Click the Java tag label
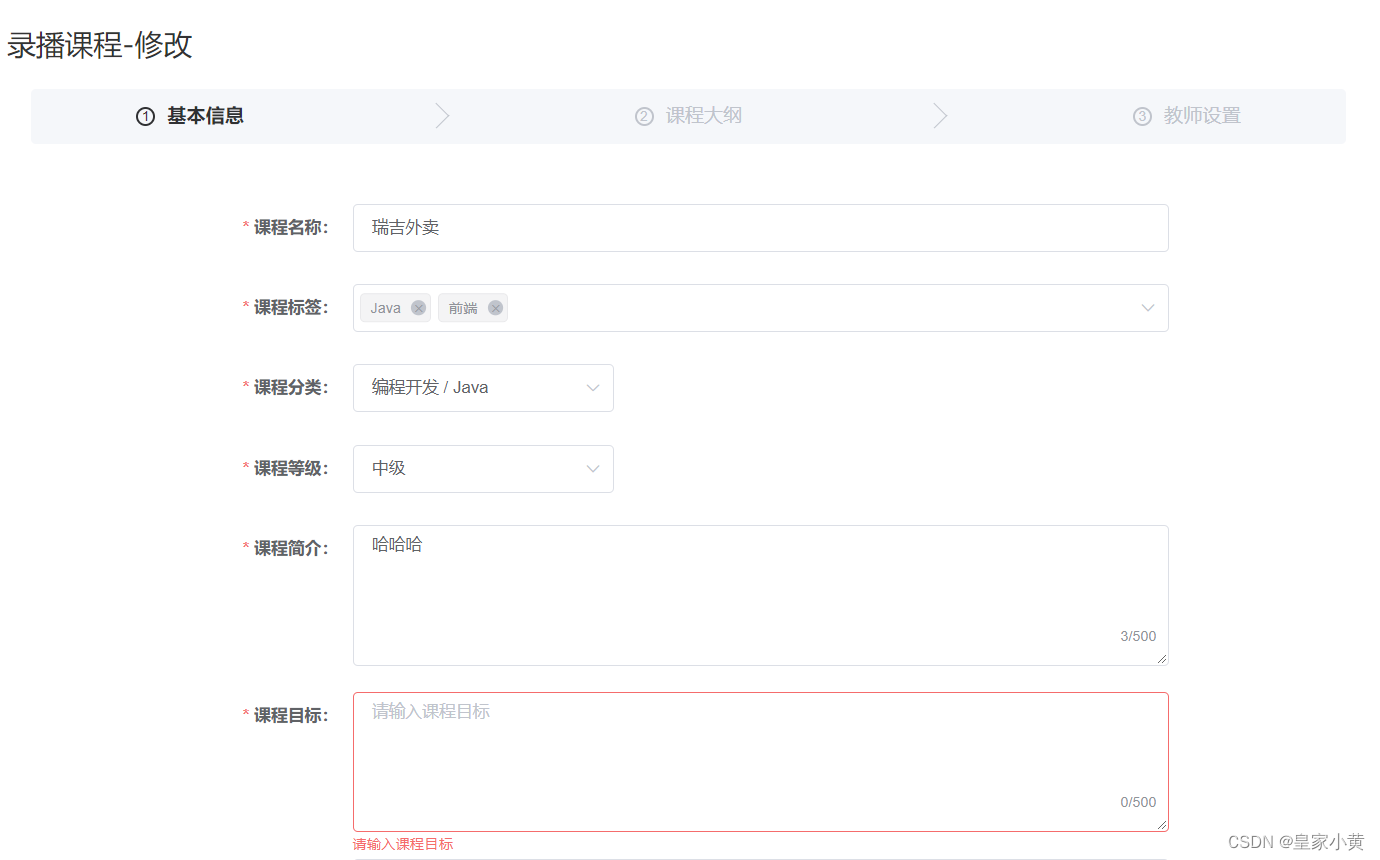 click(386, 308)
